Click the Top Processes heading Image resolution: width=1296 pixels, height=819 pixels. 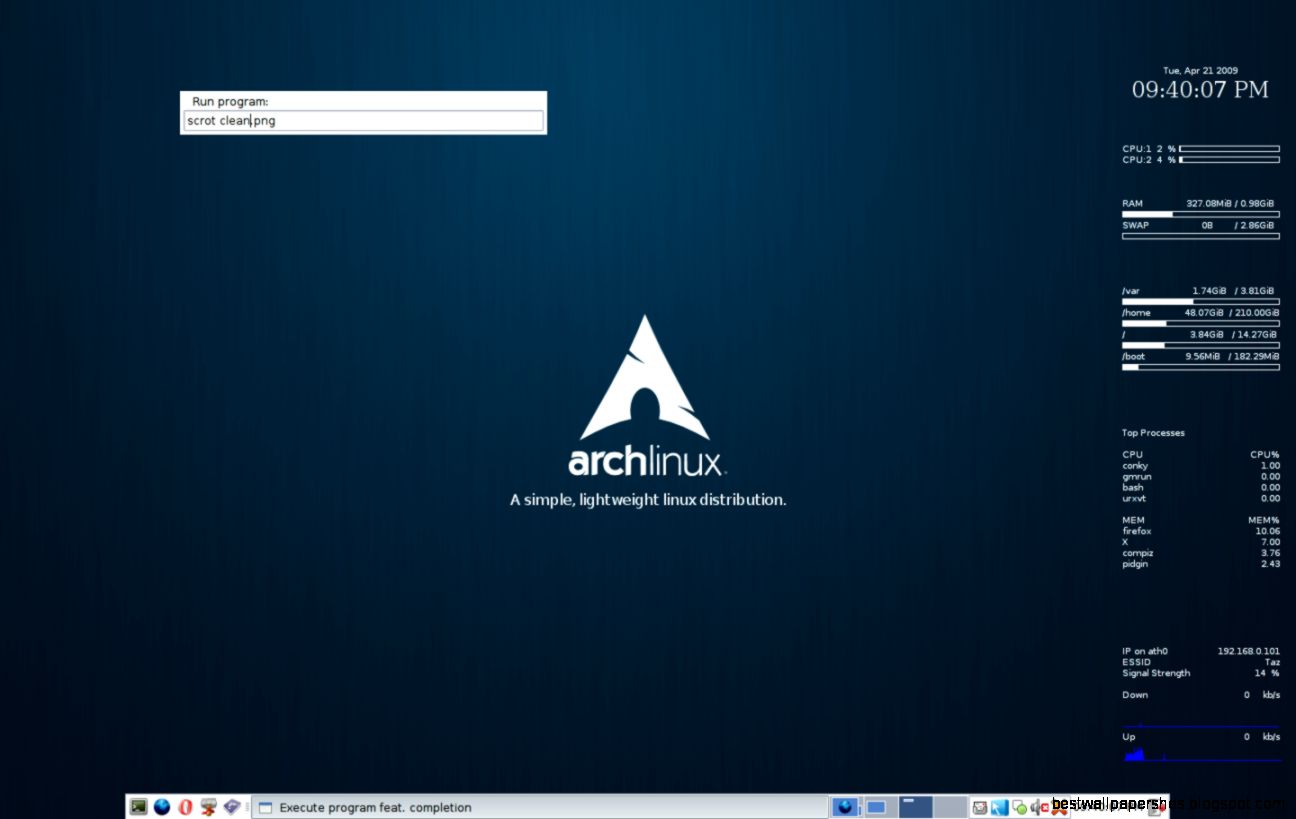tap(1153, 433)
